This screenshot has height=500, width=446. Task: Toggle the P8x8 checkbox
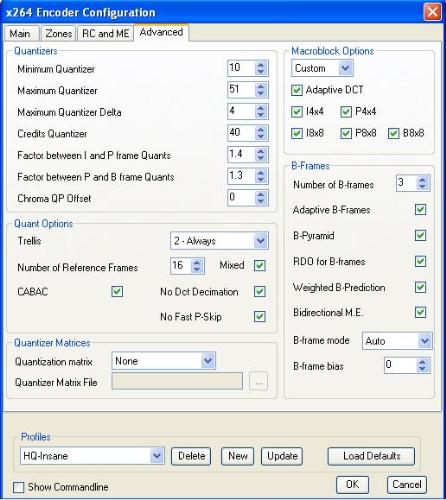click(346, 133)
